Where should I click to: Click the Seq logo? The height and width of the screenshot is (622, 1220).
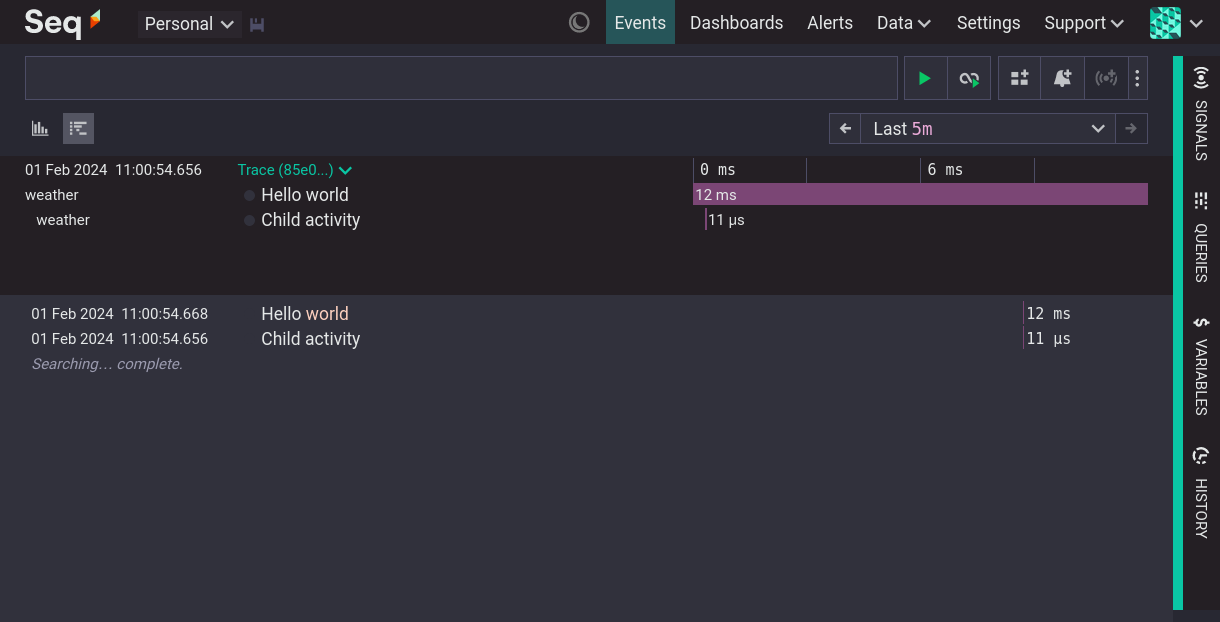click(63, 22)
